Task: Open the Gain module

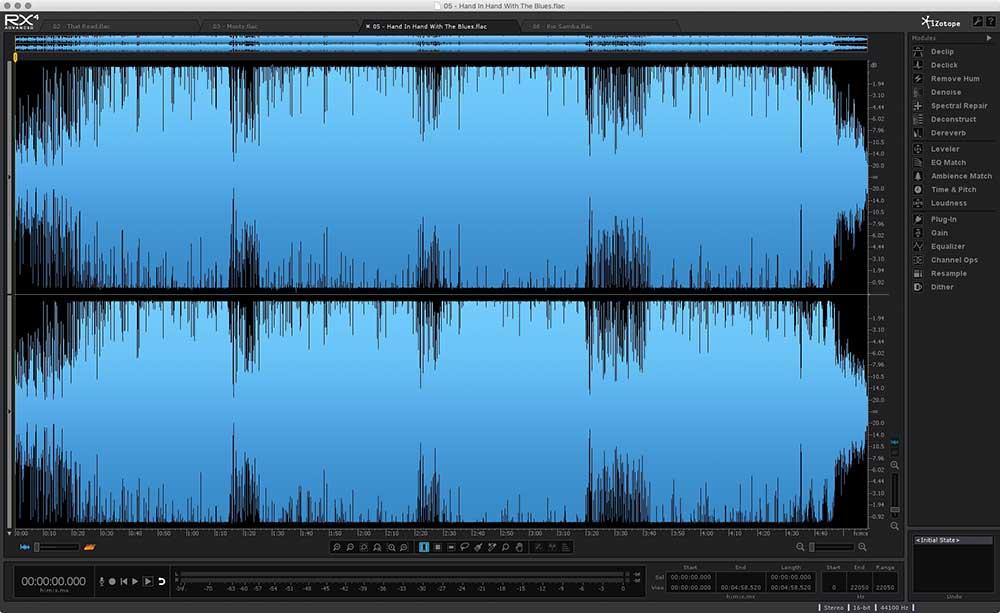Action: pos(939,233)
